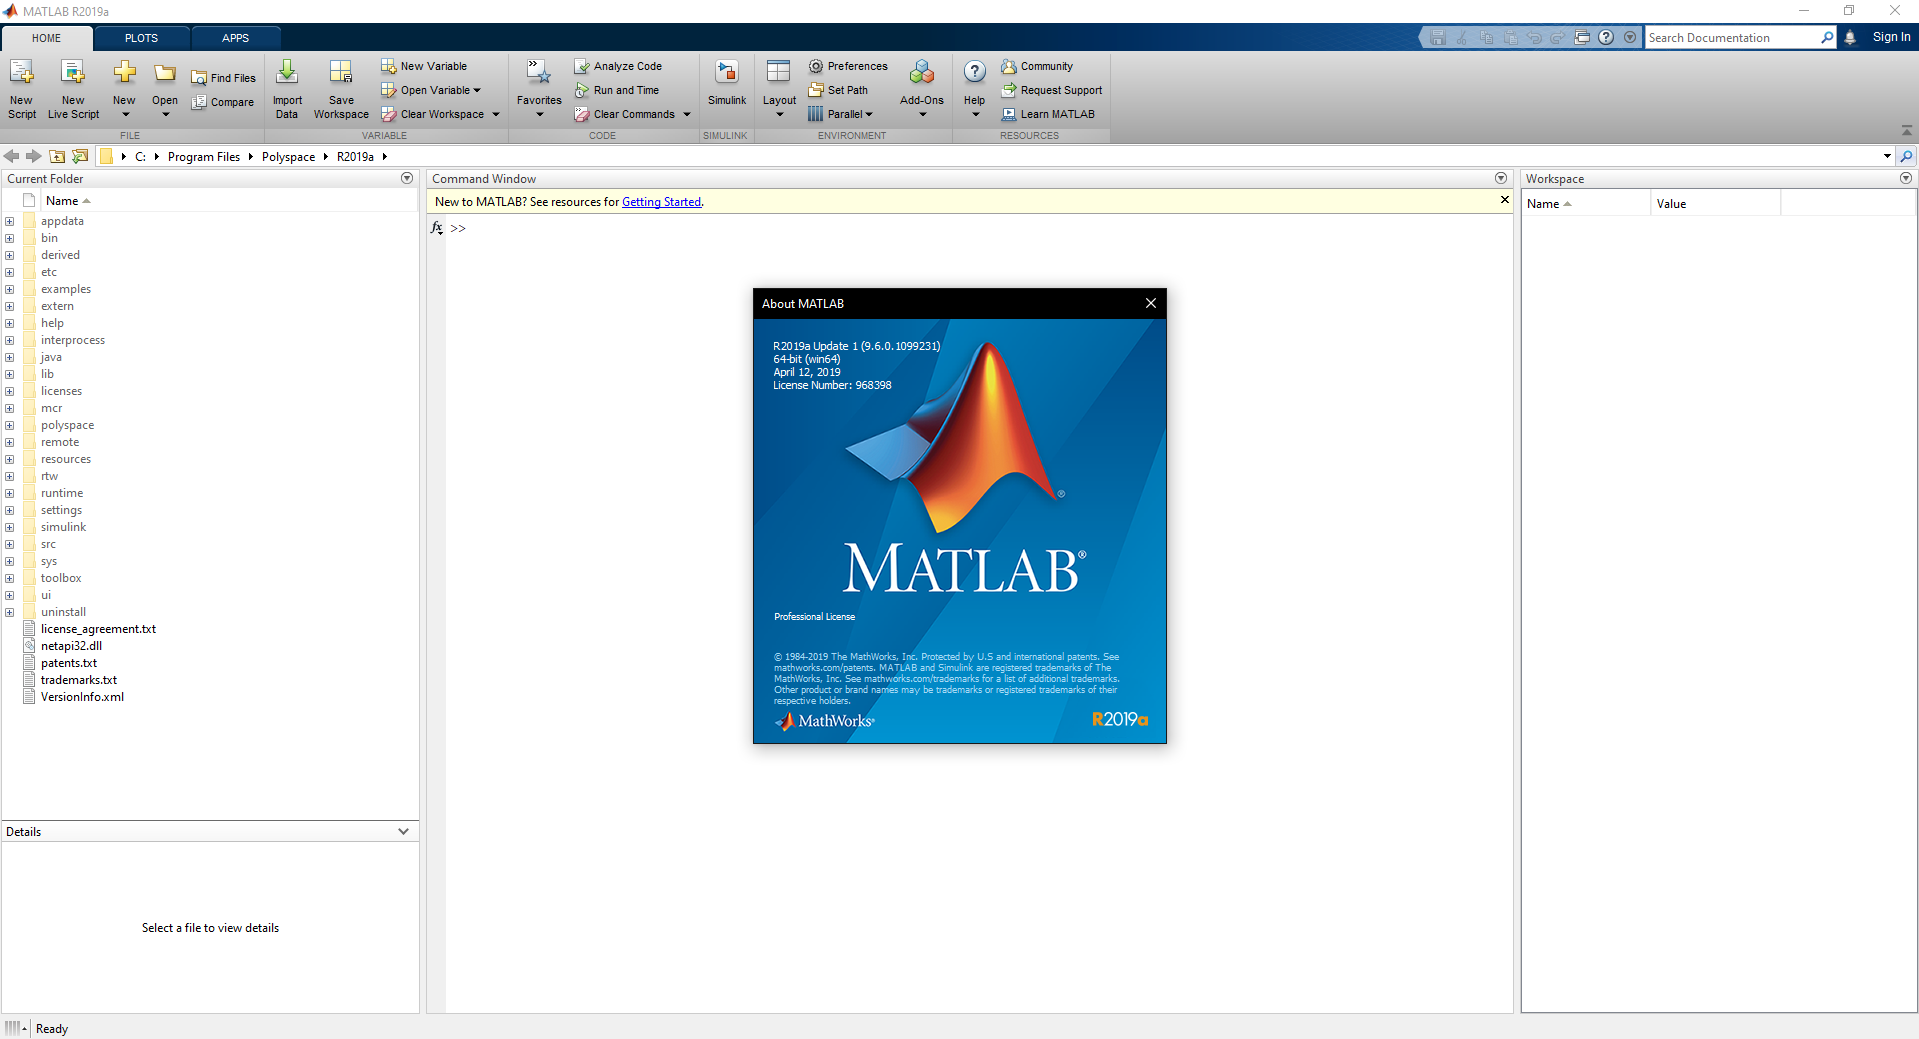Expand the examples folder
This screenshot has width=1919, height=1039.
point(9,289)
